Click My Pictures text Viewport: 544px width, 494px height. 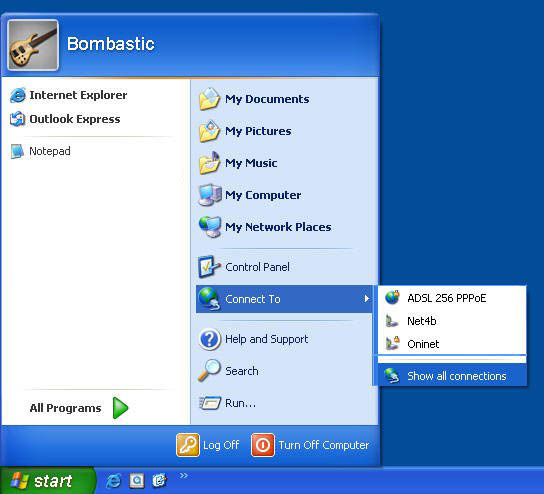(258, 131)
